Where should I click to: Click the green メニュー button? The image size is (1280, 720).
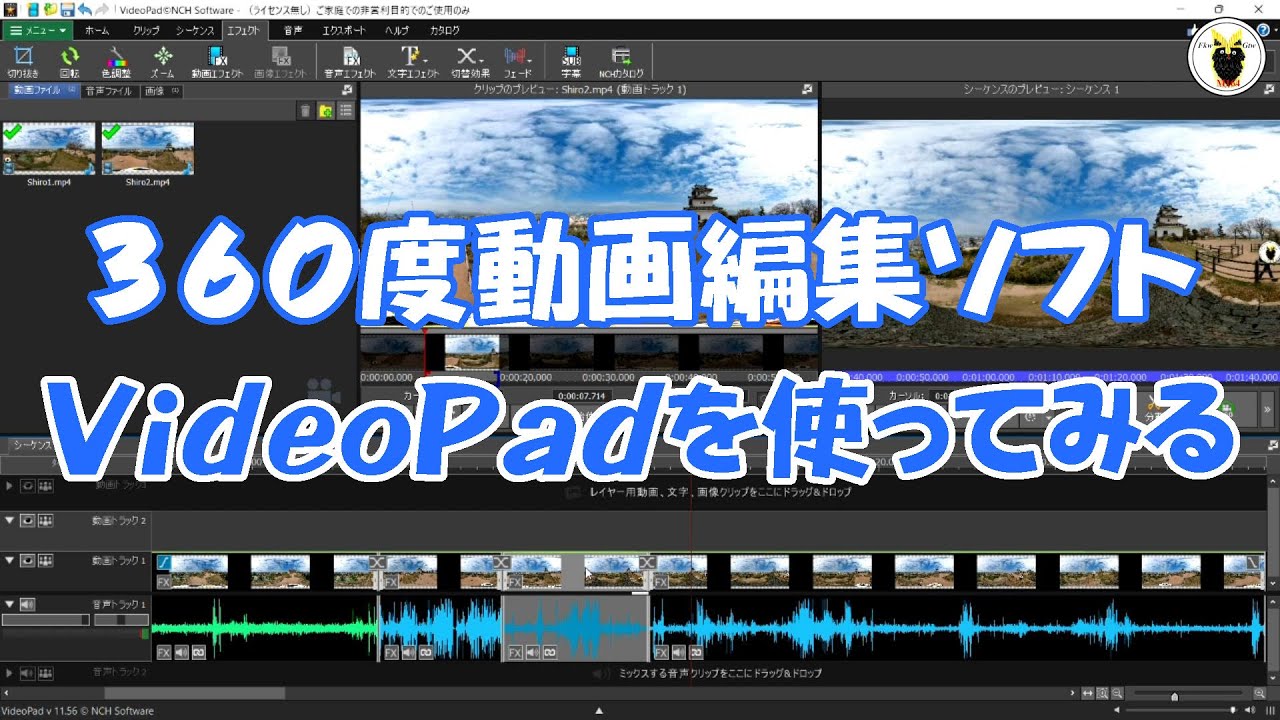click(x=38, y=31)
